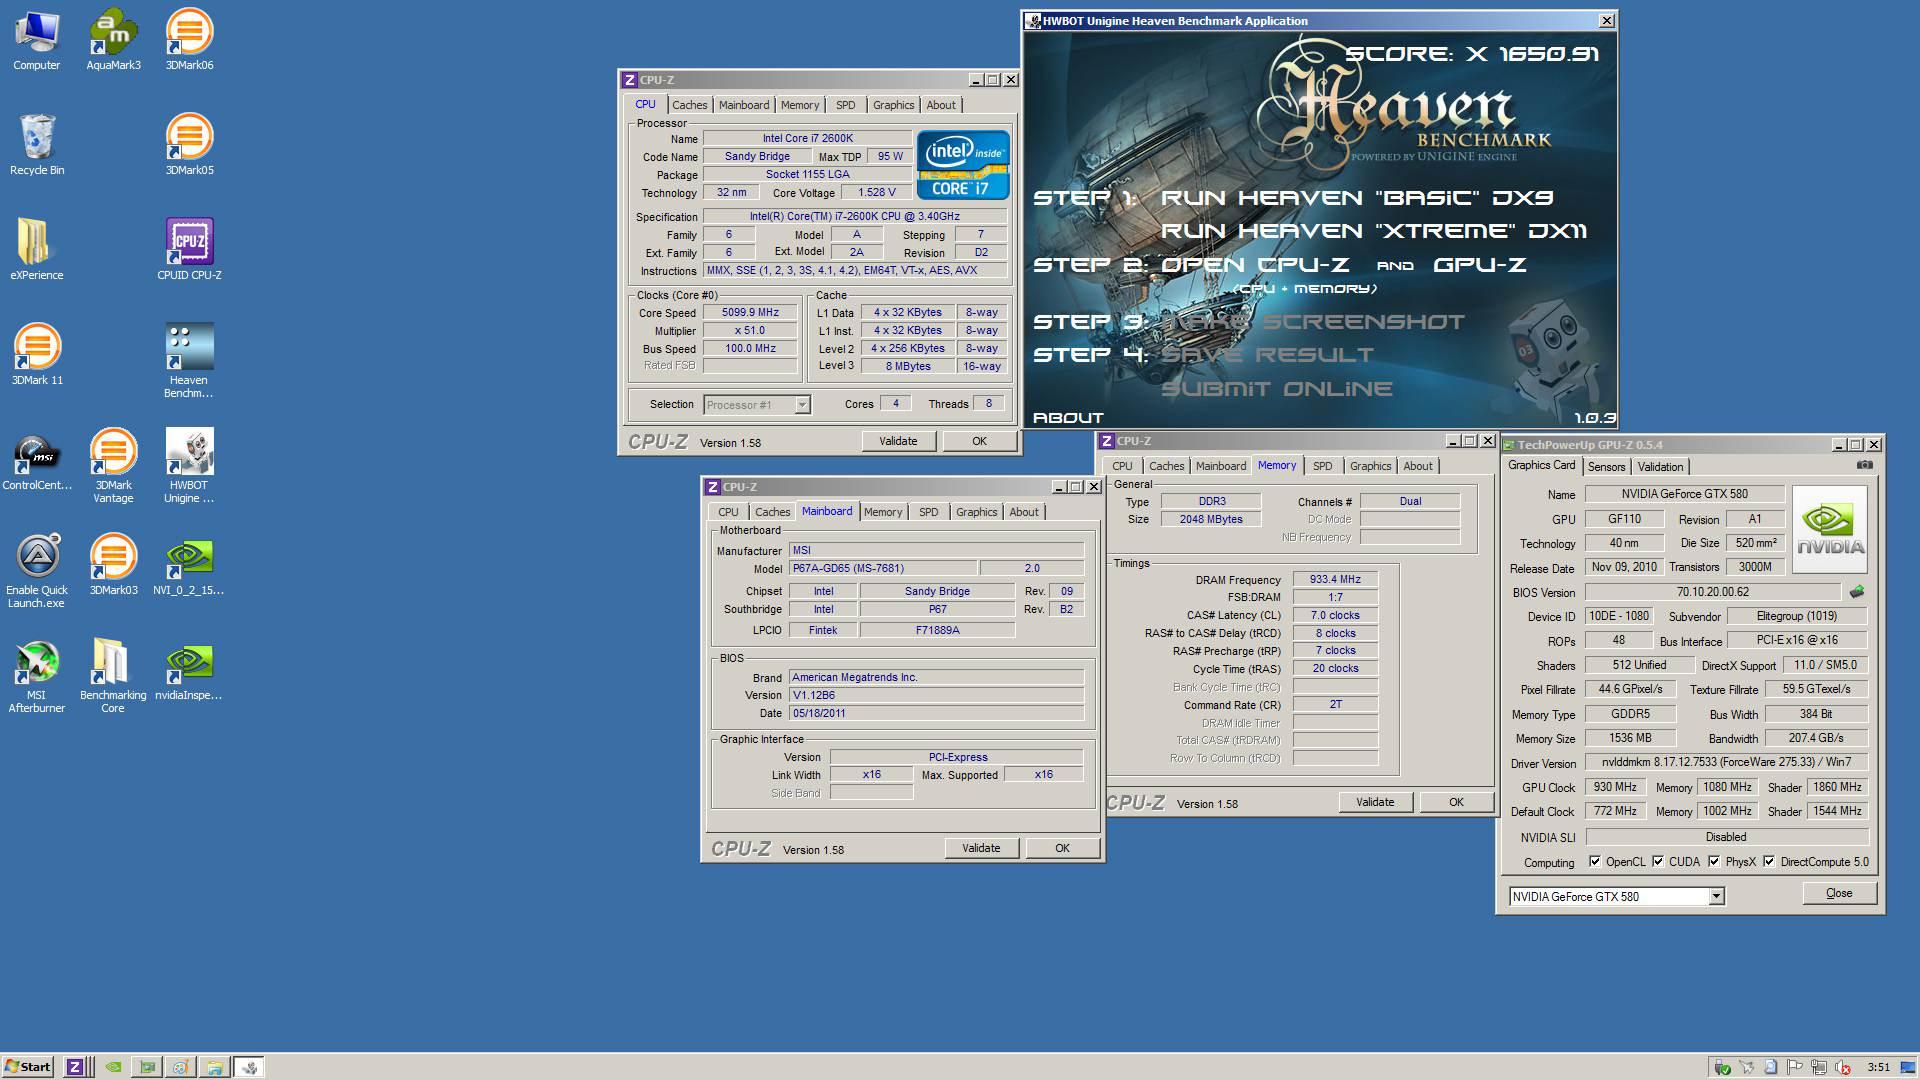Open About tab in Memory CPU-Z window

tap(1417, 466)
